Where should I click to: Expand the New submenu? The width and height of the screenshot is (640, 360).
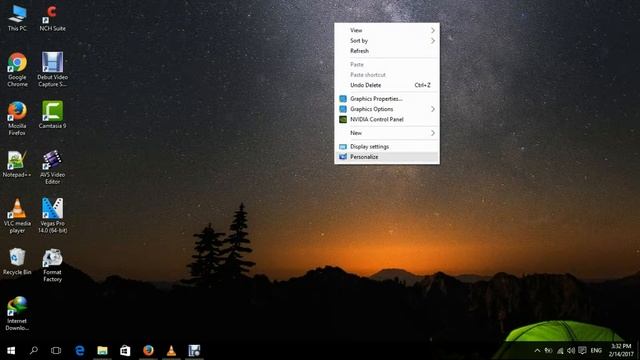click(387, 133)
